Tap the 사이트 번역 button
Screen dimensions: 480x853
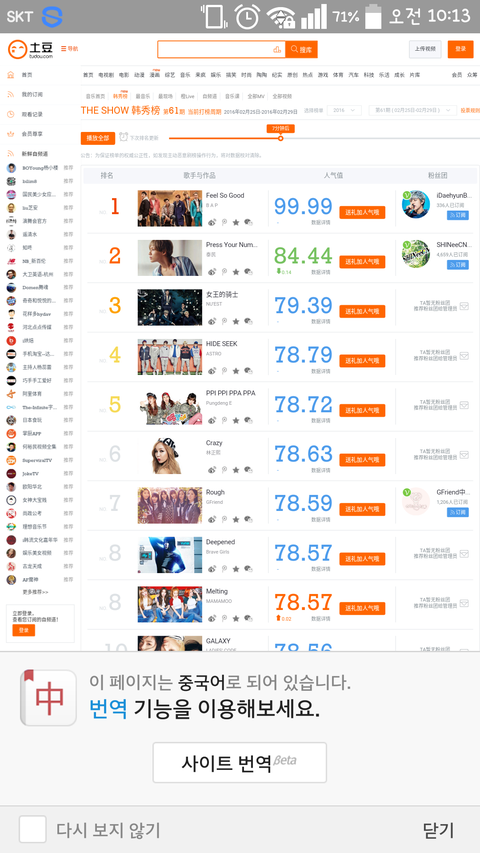[239, 763]
